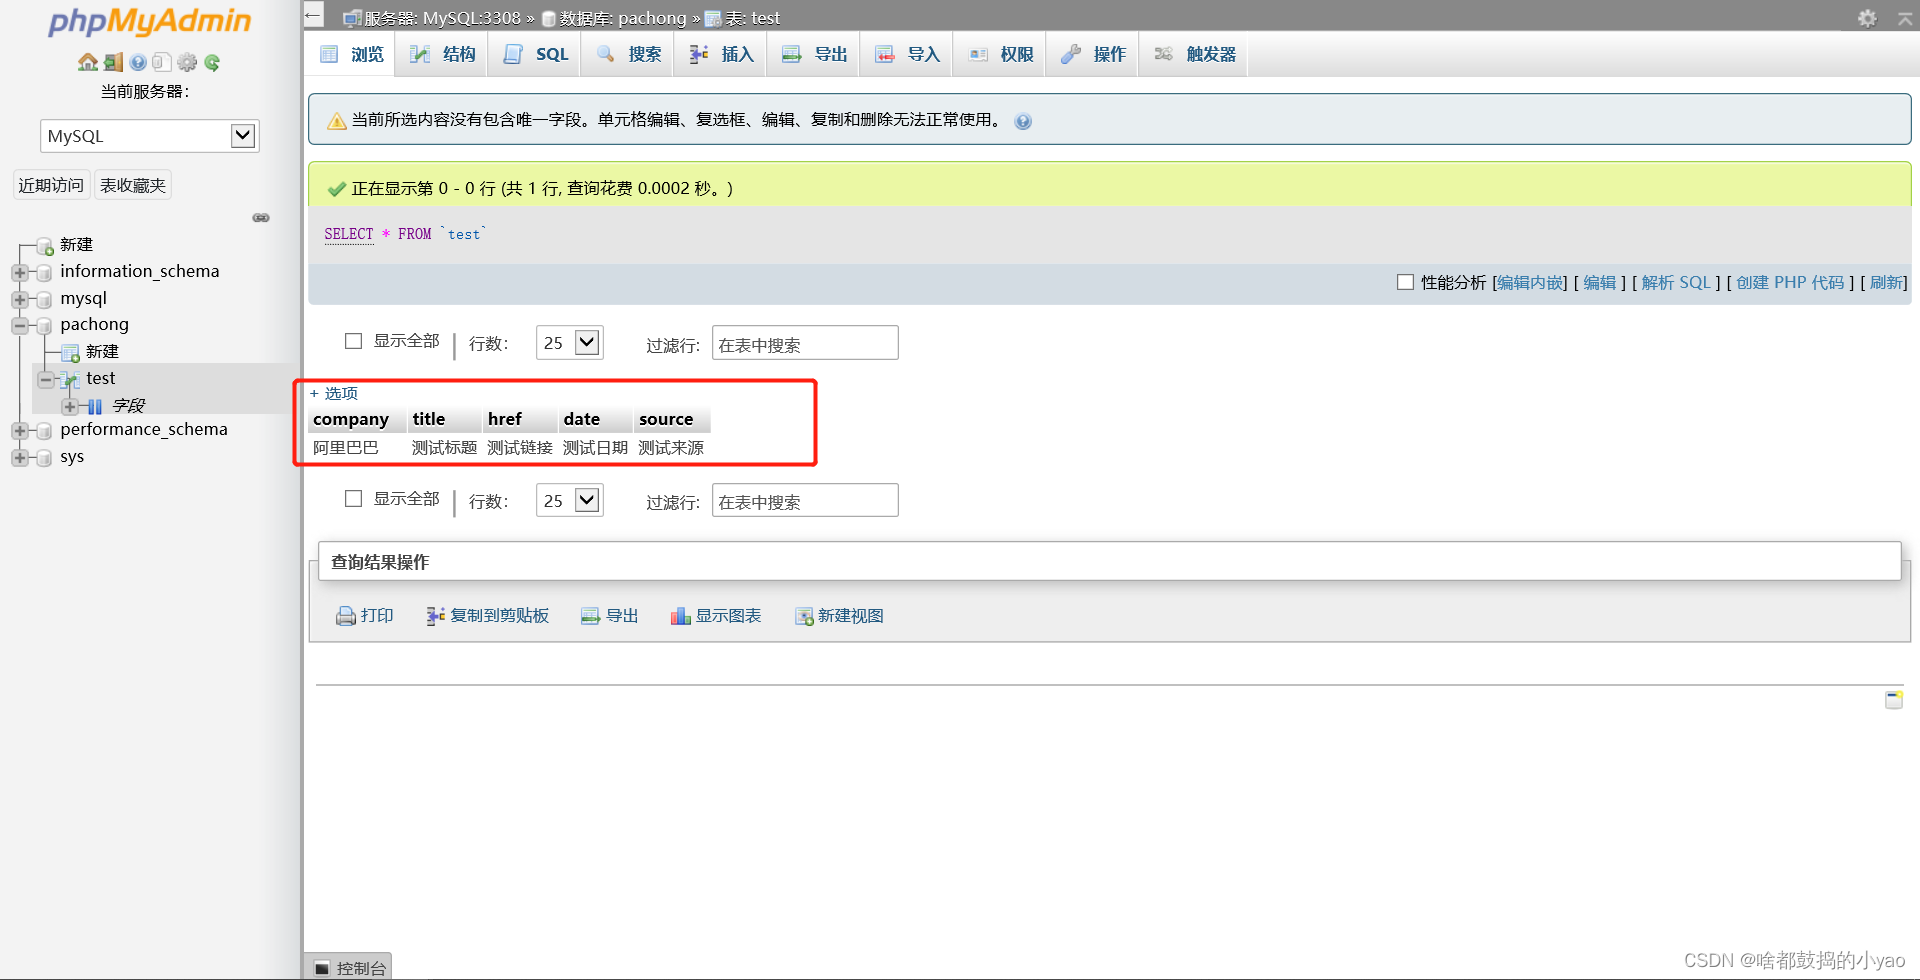Open the 触发器 triggers tab
The height and width of the screenshot is (980, 1920).
1194,54
